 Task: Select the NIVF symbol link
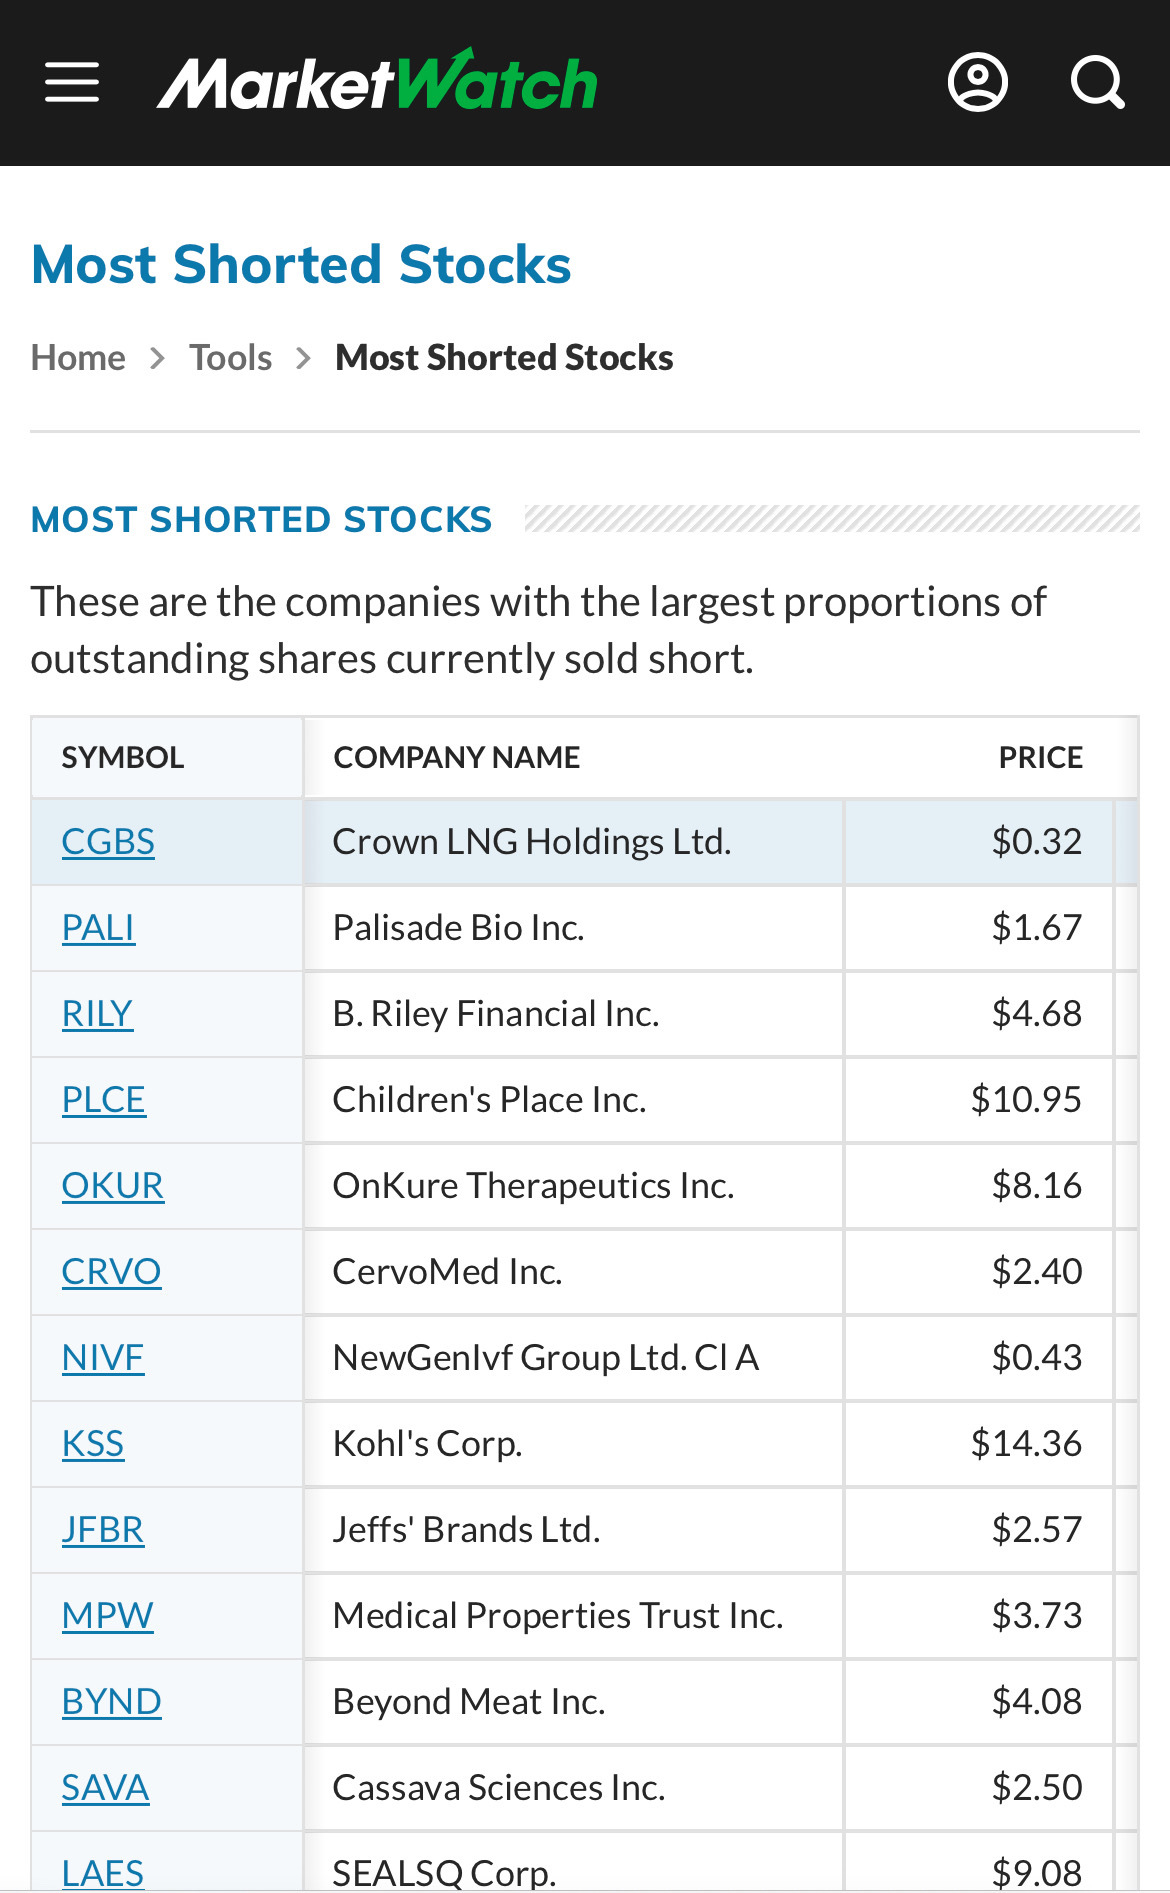(103, 1358)
